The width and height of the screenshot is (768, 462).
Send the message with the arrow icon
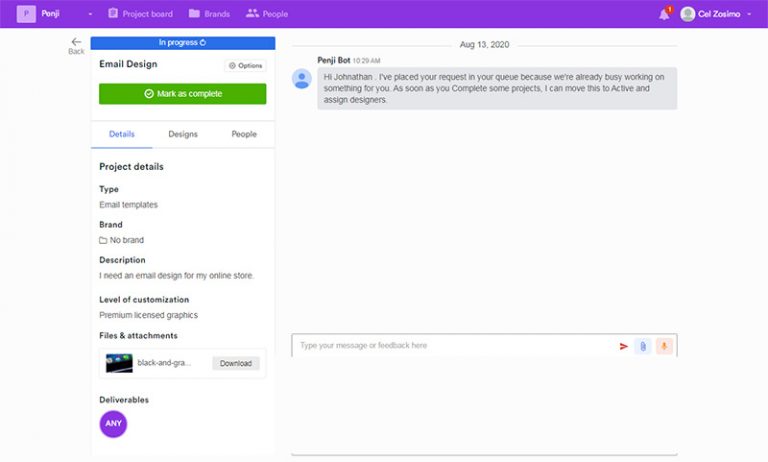point(624,346)
